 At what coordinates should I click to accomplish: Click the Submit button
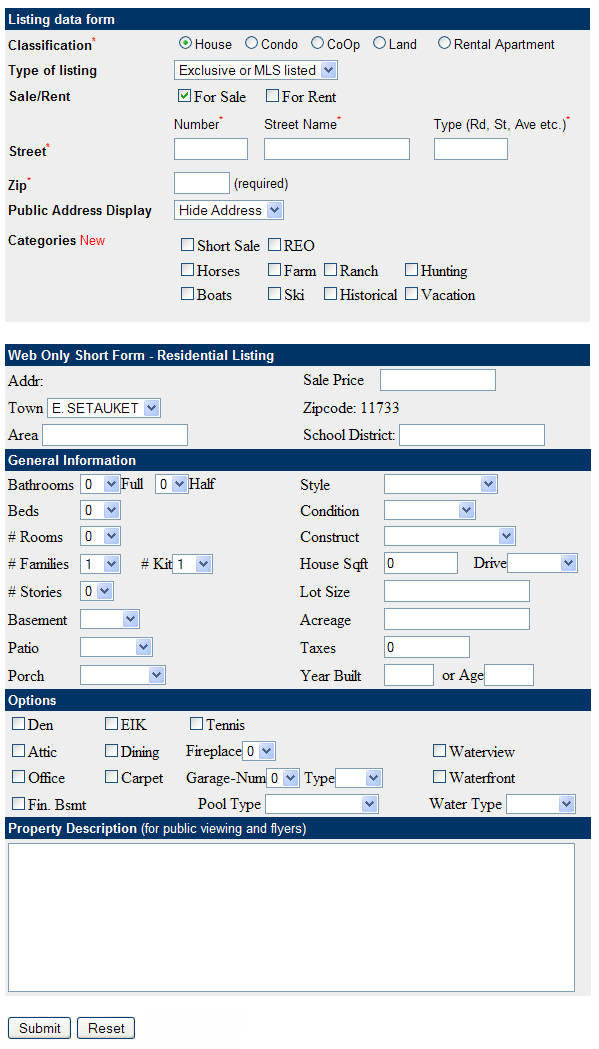[x=39, y=1027]
